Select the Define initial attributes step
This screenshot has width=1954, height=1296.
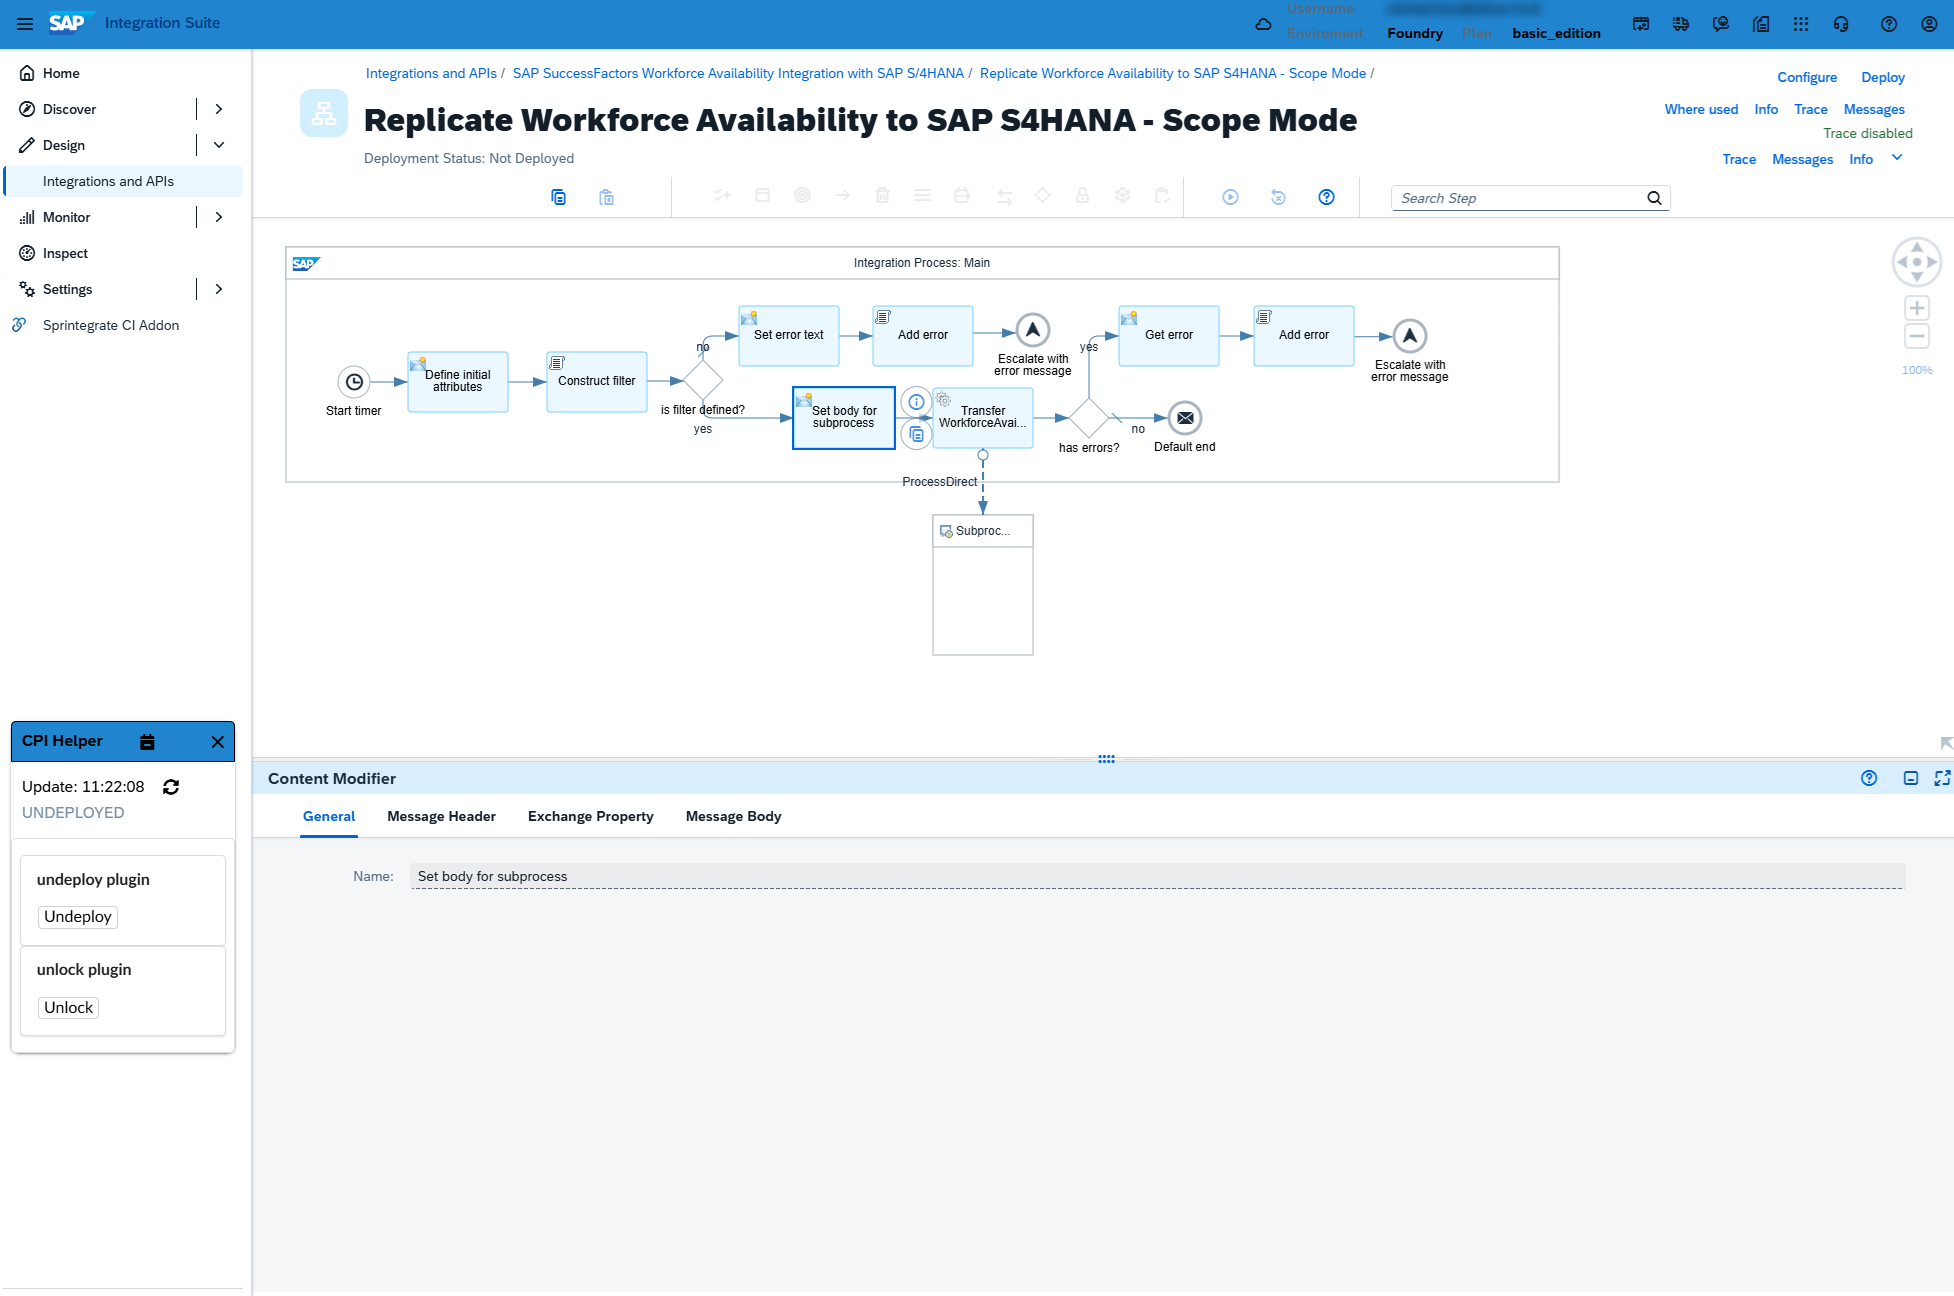point(458,382)
